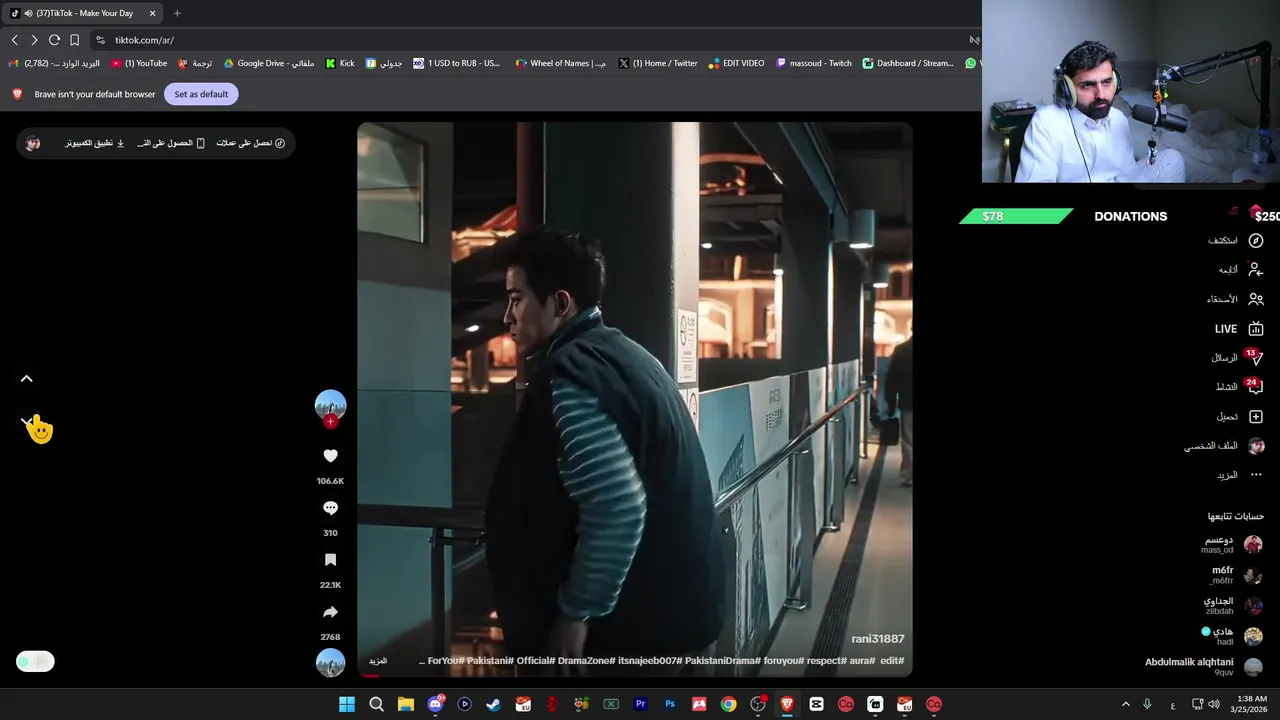Viewport: 1280px width, 720px height.
Task: Set Brave as the default browser
Action: (x=201, y=94)
